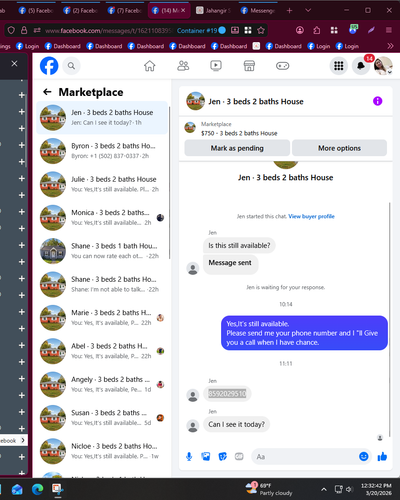Send a thumbs-up like

click(x=382, y=456)
